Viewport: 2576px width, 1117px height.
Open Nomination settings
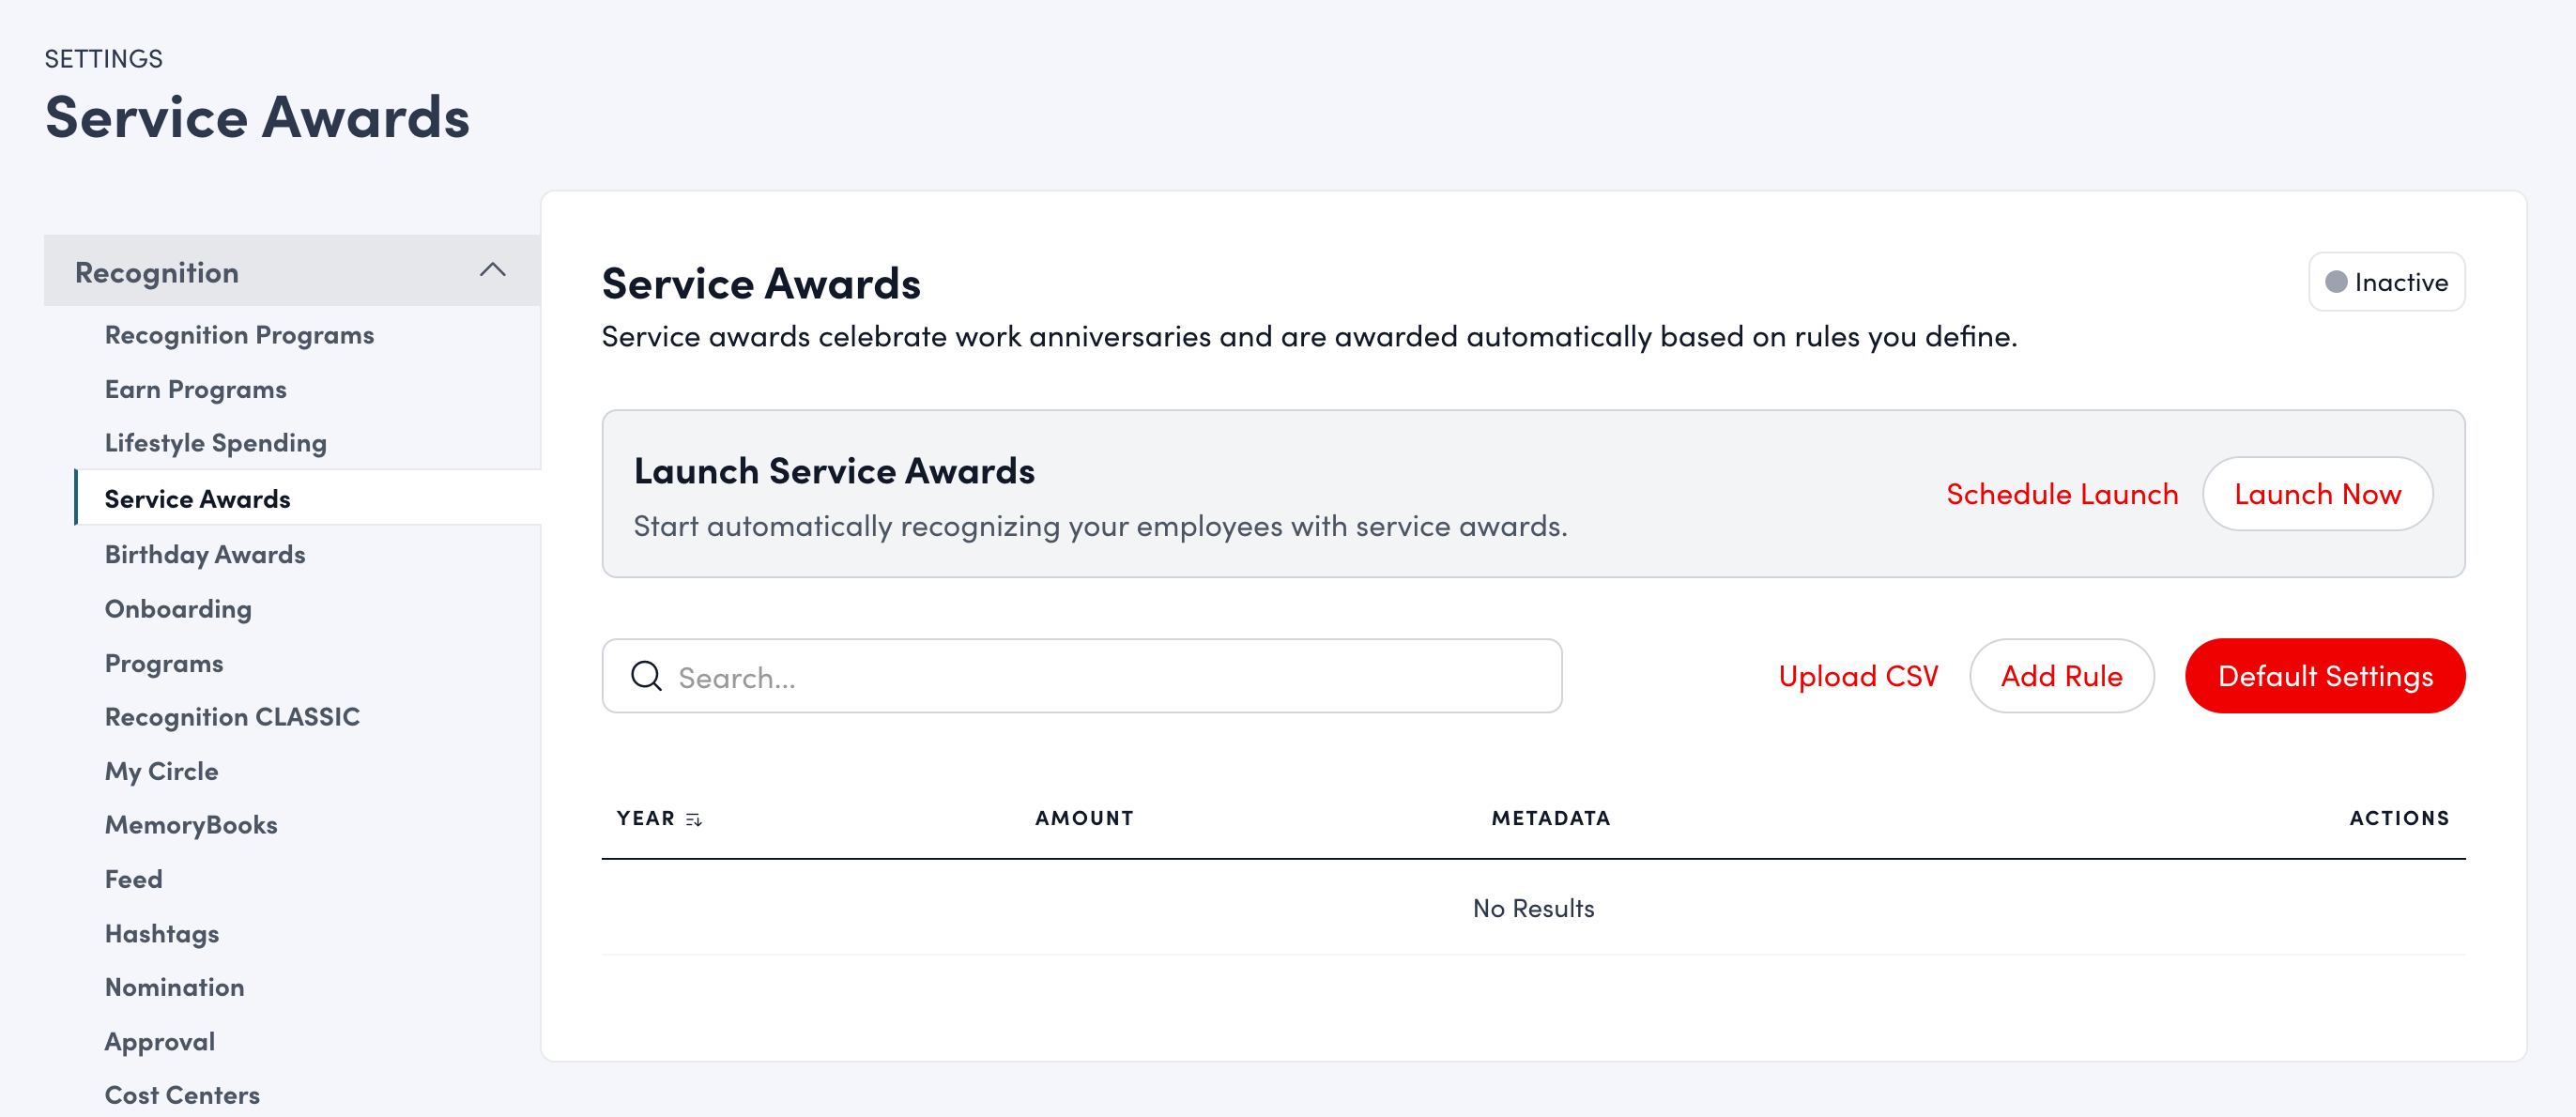[174, 987]
